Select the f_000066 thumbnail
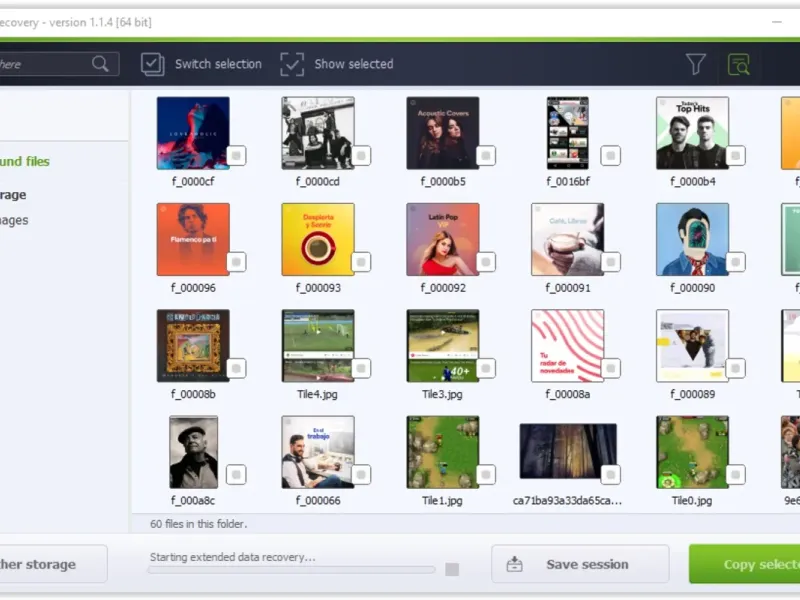Screen dimensions: 800x600 318,452
